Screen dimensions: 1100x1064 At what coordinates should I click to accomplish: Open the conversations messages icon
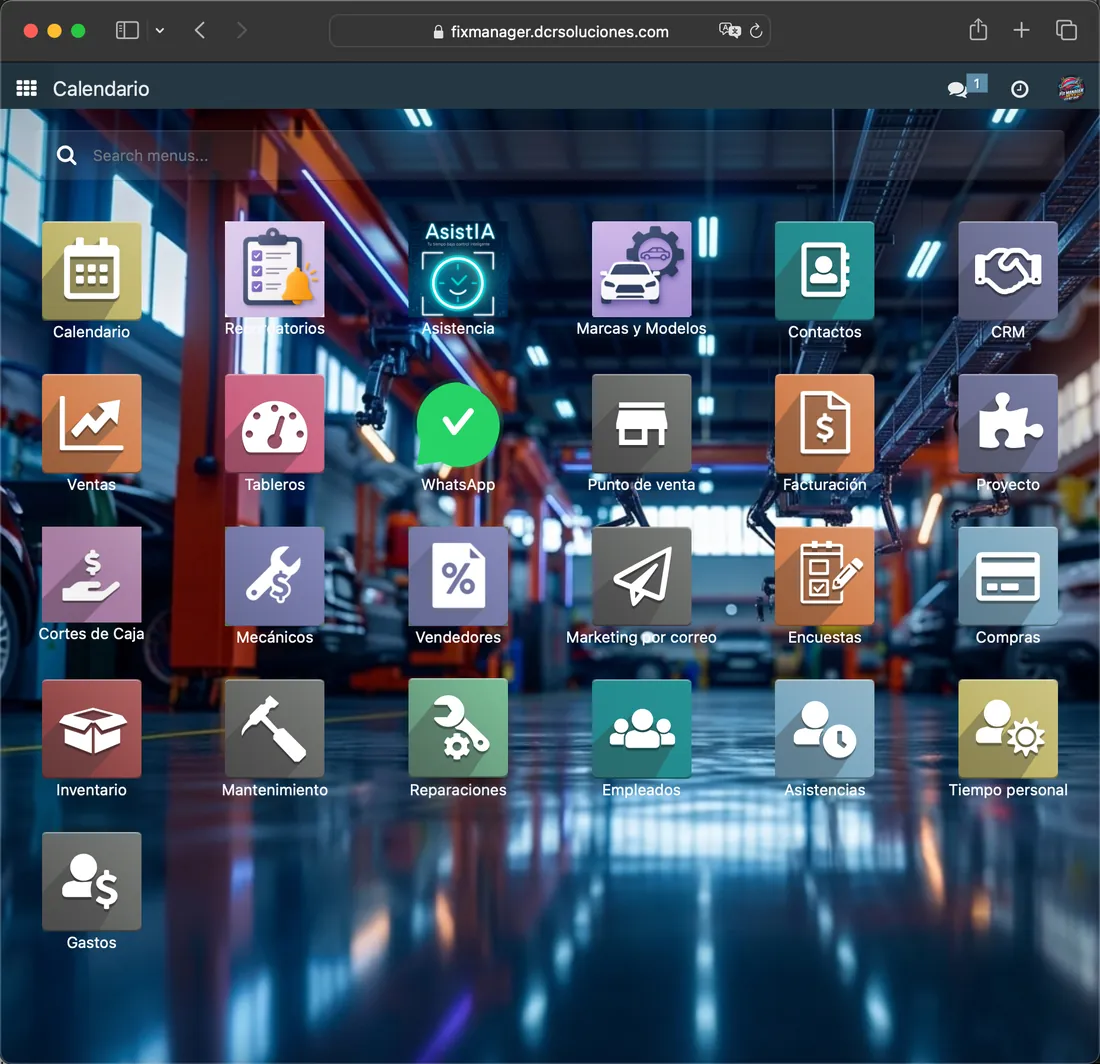[957, 90]
